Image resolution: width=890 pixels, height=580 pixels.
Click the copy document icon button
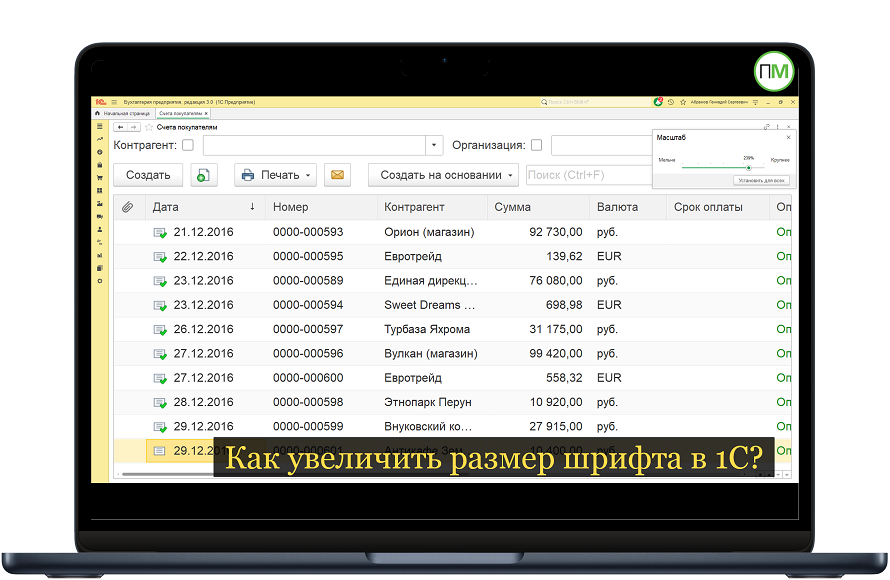click(x=204, y=175)
